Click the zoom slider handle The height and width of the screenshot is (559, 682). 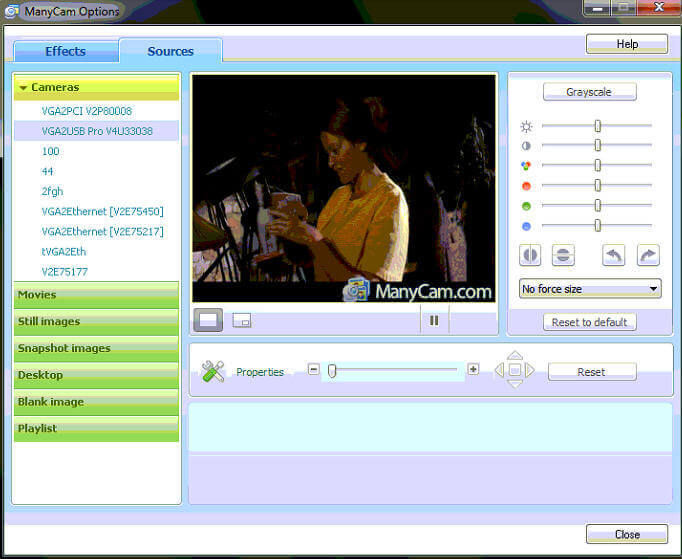tap(332, 371)
